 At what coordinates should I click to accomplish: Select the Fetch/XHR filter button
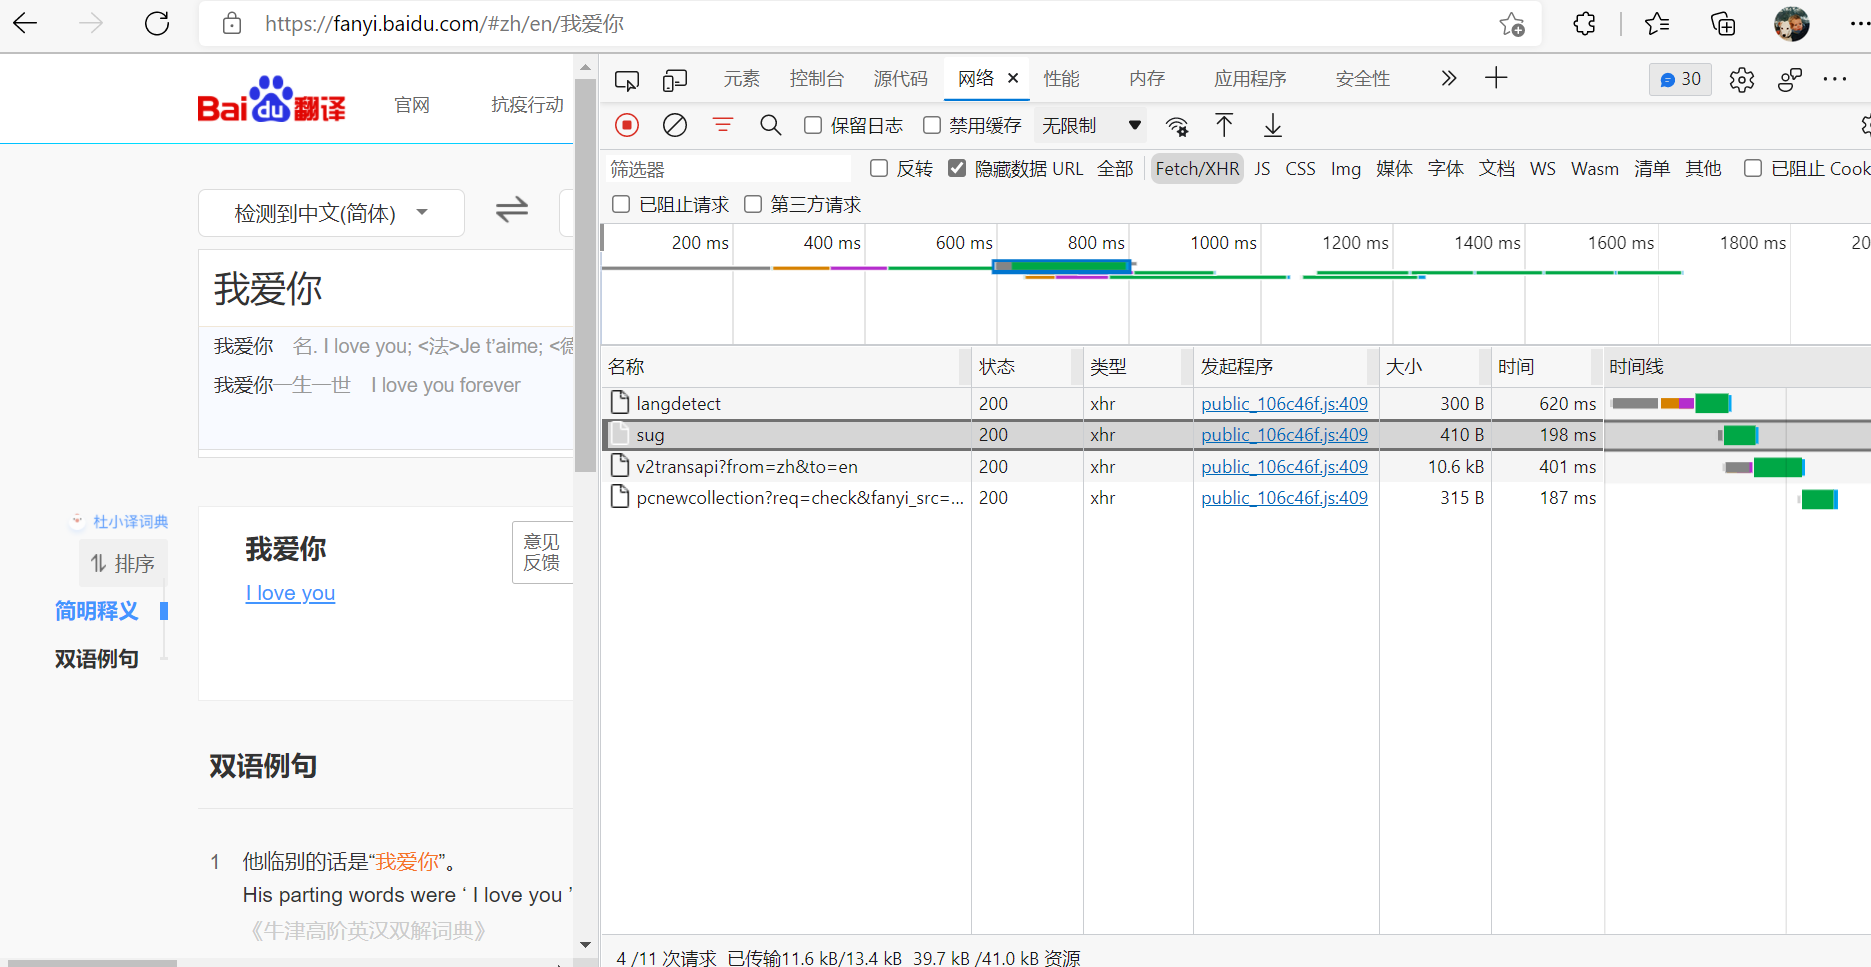pos(1197,169)
